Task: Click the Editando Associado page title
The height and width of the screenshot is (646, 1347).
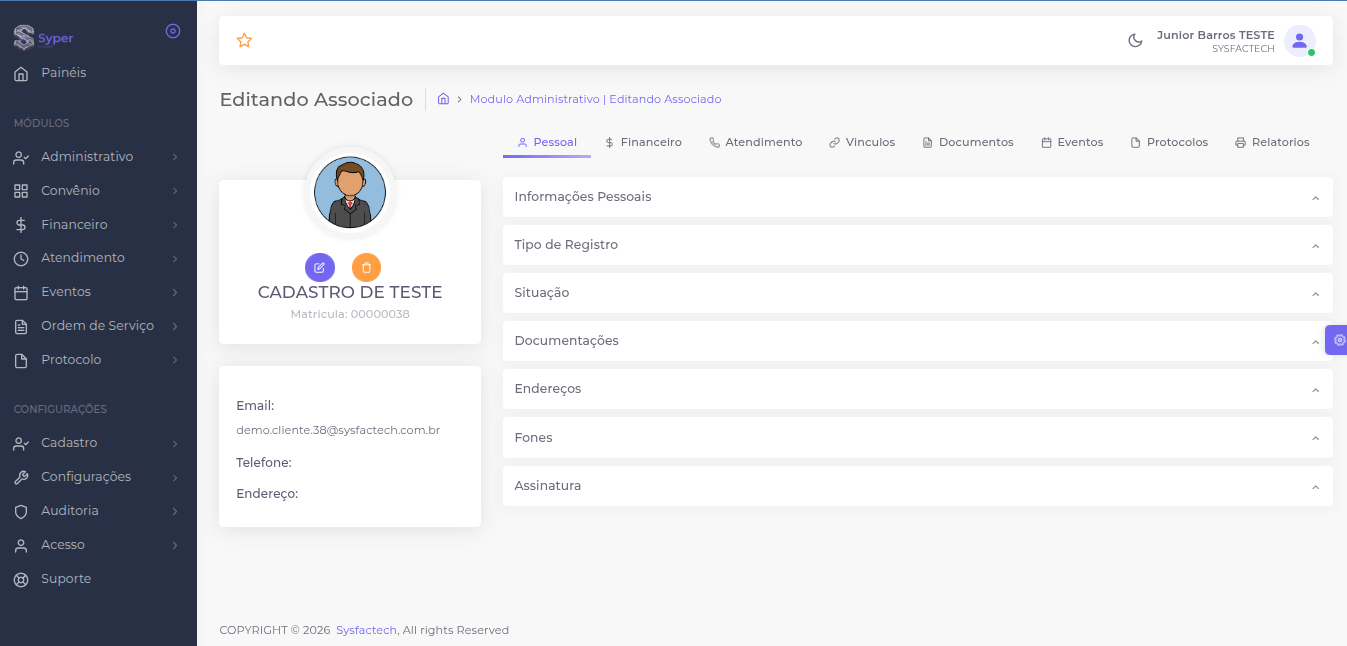Action: [316, 99]
